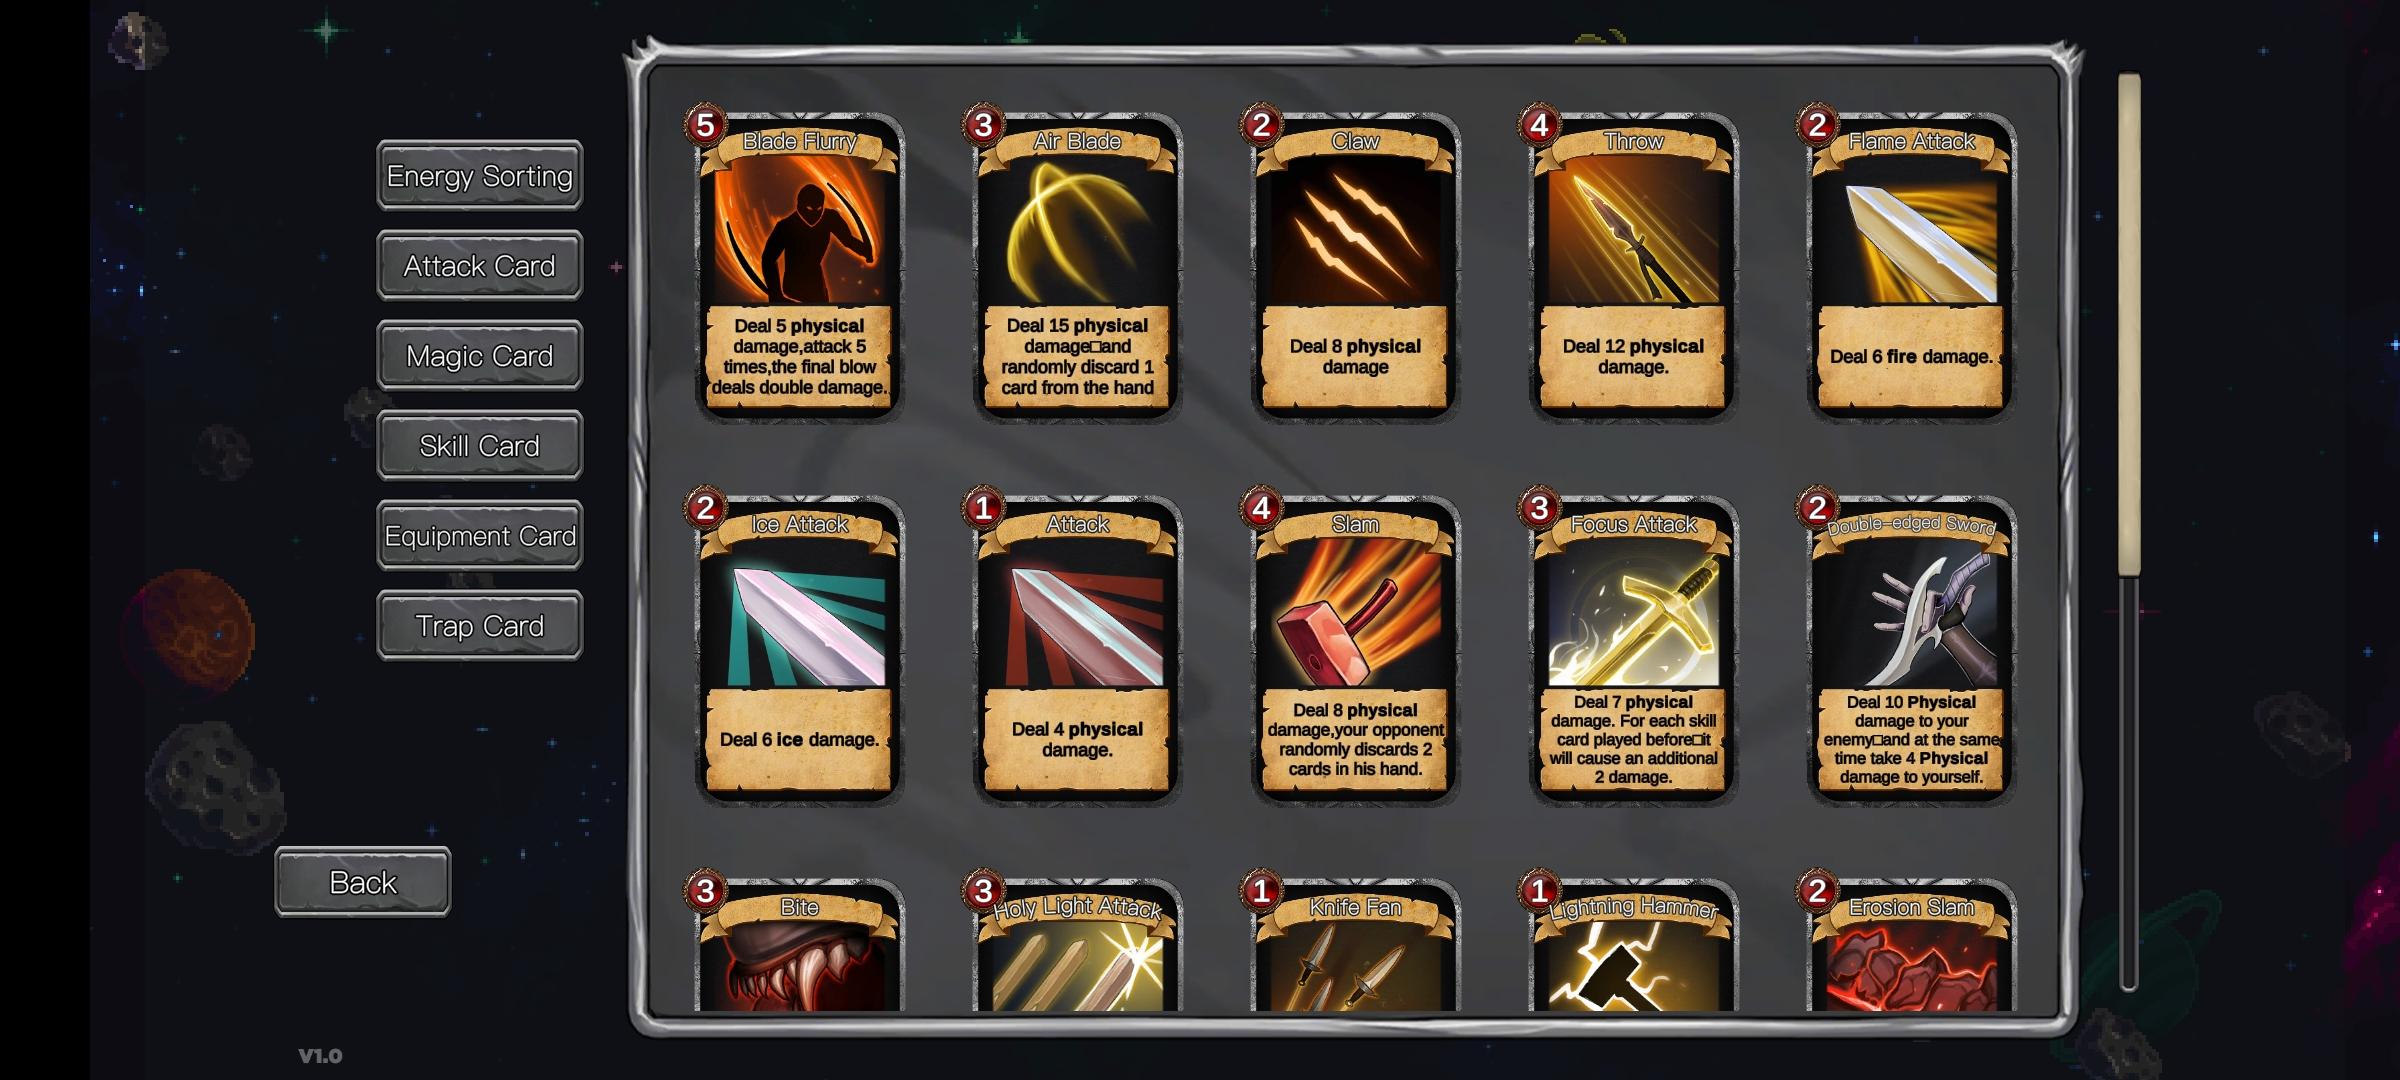Go back with the Back button
Screen dimensions: 2400x1080
[363, 882]
